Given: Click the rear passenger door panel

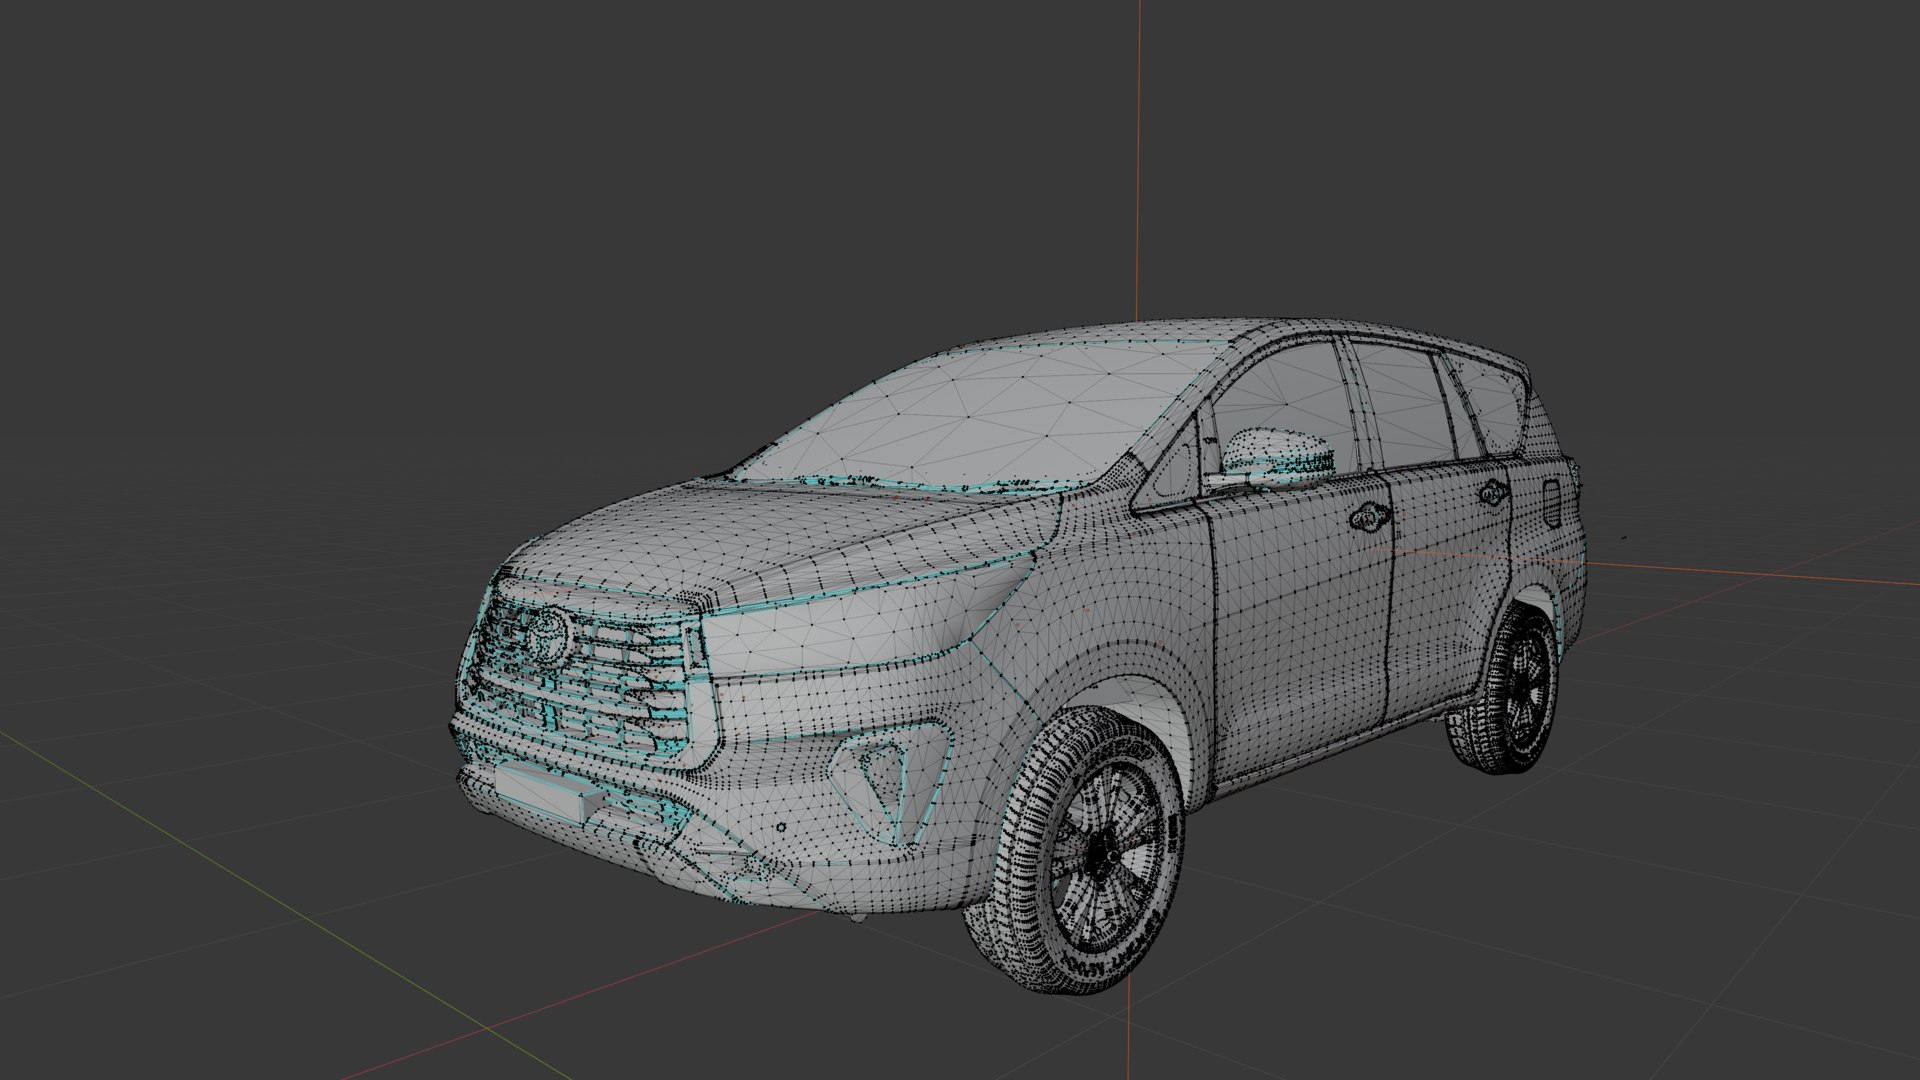Looking at the screenshot, I should coord(1450,590).
